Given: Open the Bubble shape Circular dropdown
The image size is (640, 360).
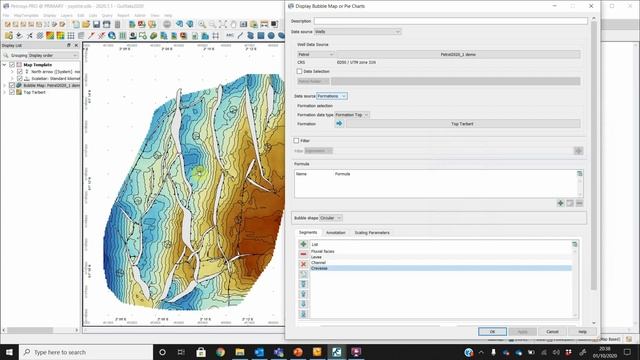Looking at the screenshot, I should click(331, 218).
